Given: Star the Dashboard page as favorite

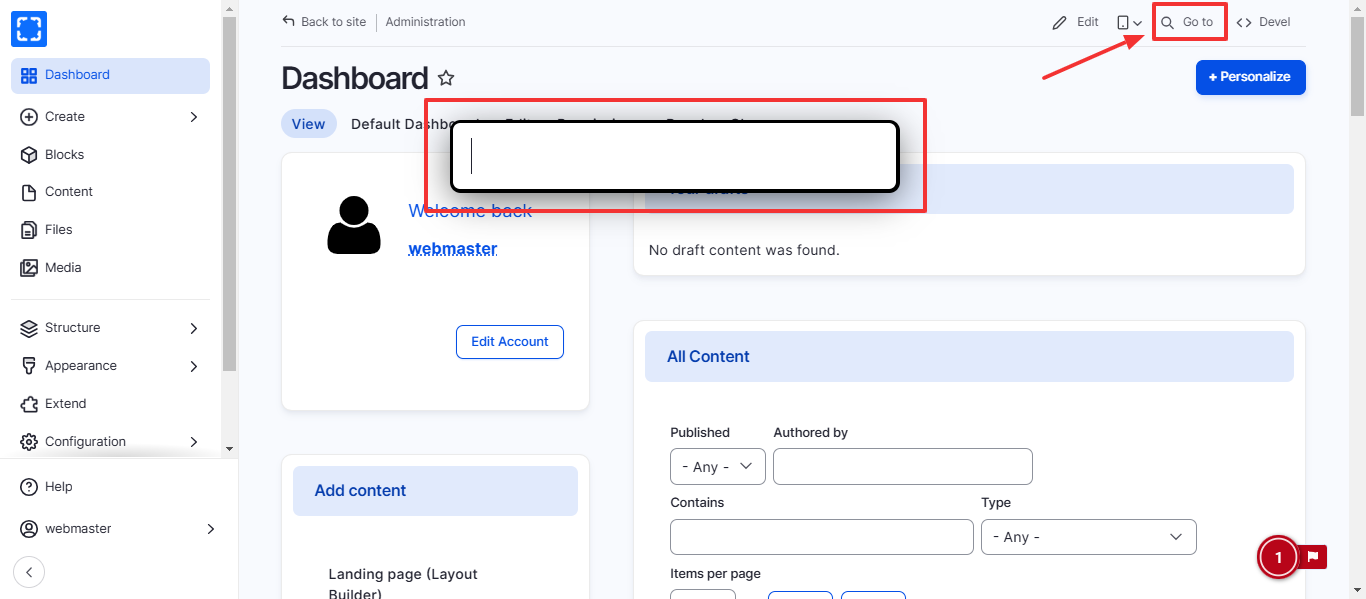Looking at the screenshot, I should click(x=446, y=78).
